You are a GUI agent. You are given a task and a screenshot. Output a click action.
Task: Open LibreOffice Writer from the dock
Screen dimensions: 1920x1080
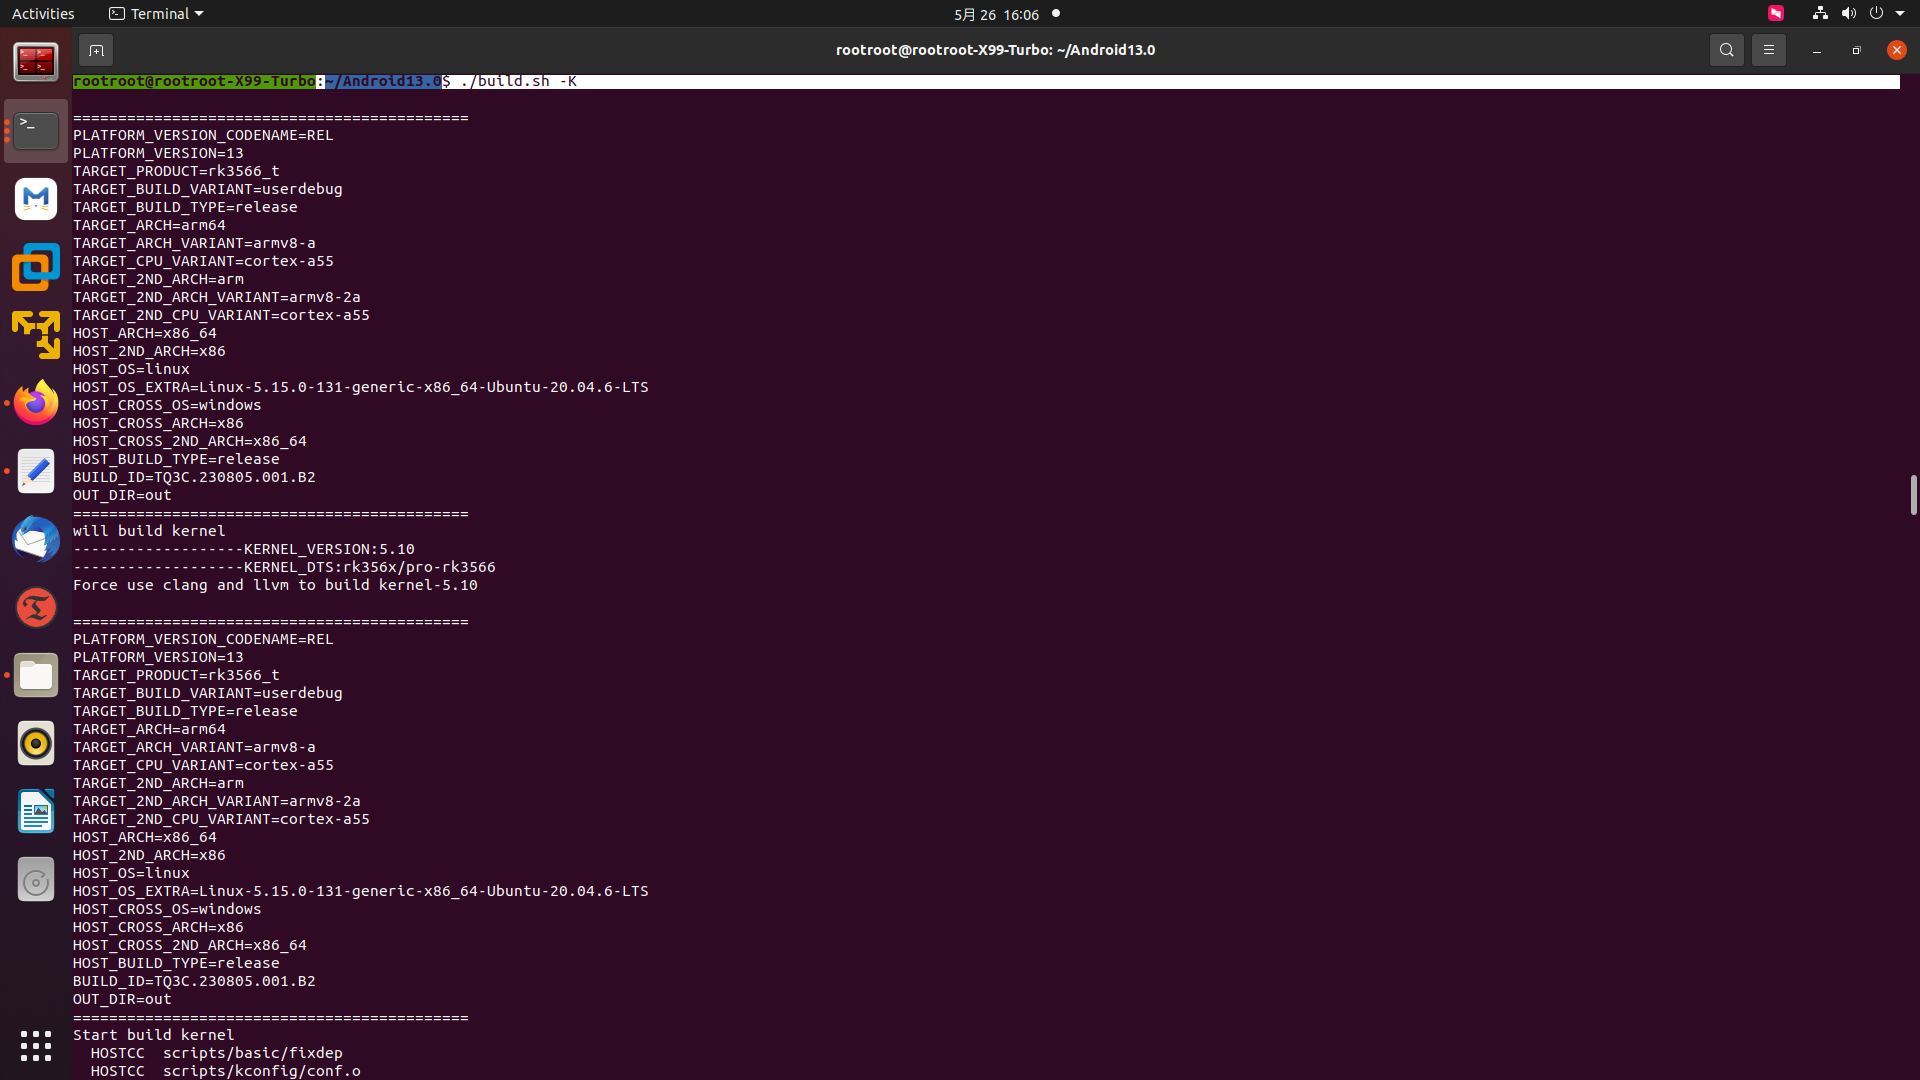pos(36,811)
